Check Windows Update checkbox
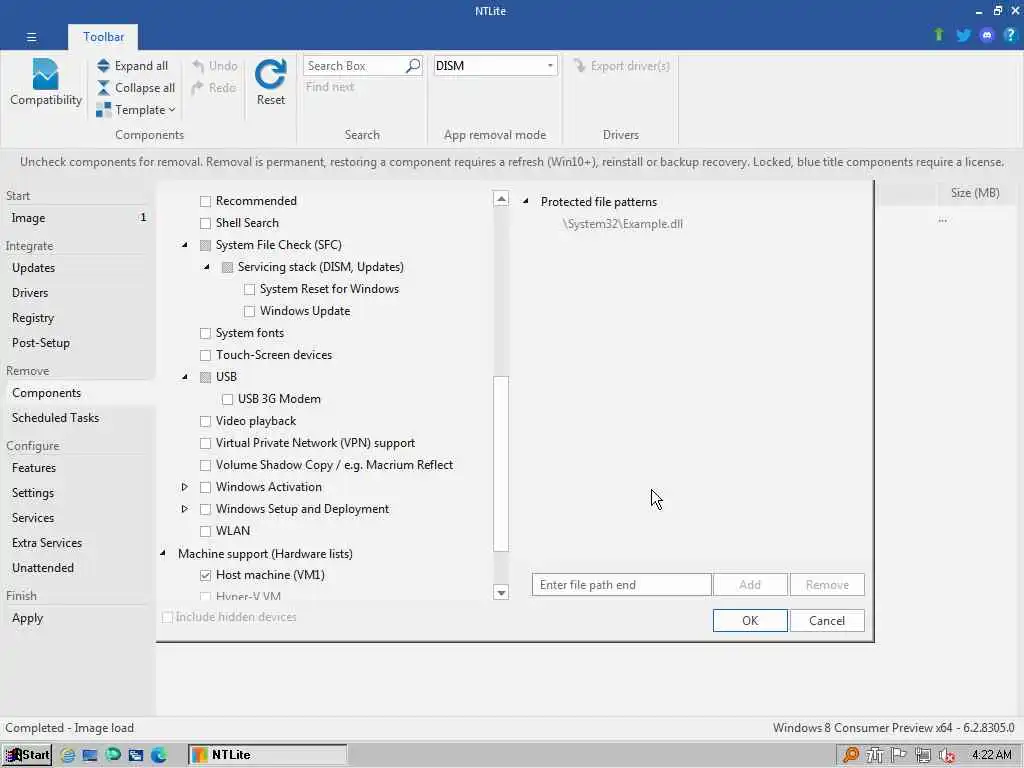The width and height of the screenshot is (1024, 768). (x=249, y=312)
